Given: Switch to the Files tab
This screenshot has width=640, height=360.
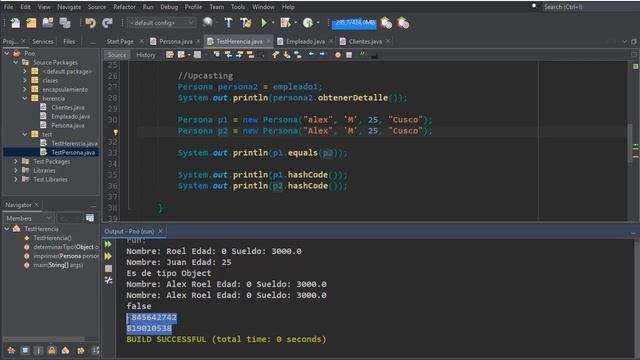Looking at the screenshot, I should (69, 41).
